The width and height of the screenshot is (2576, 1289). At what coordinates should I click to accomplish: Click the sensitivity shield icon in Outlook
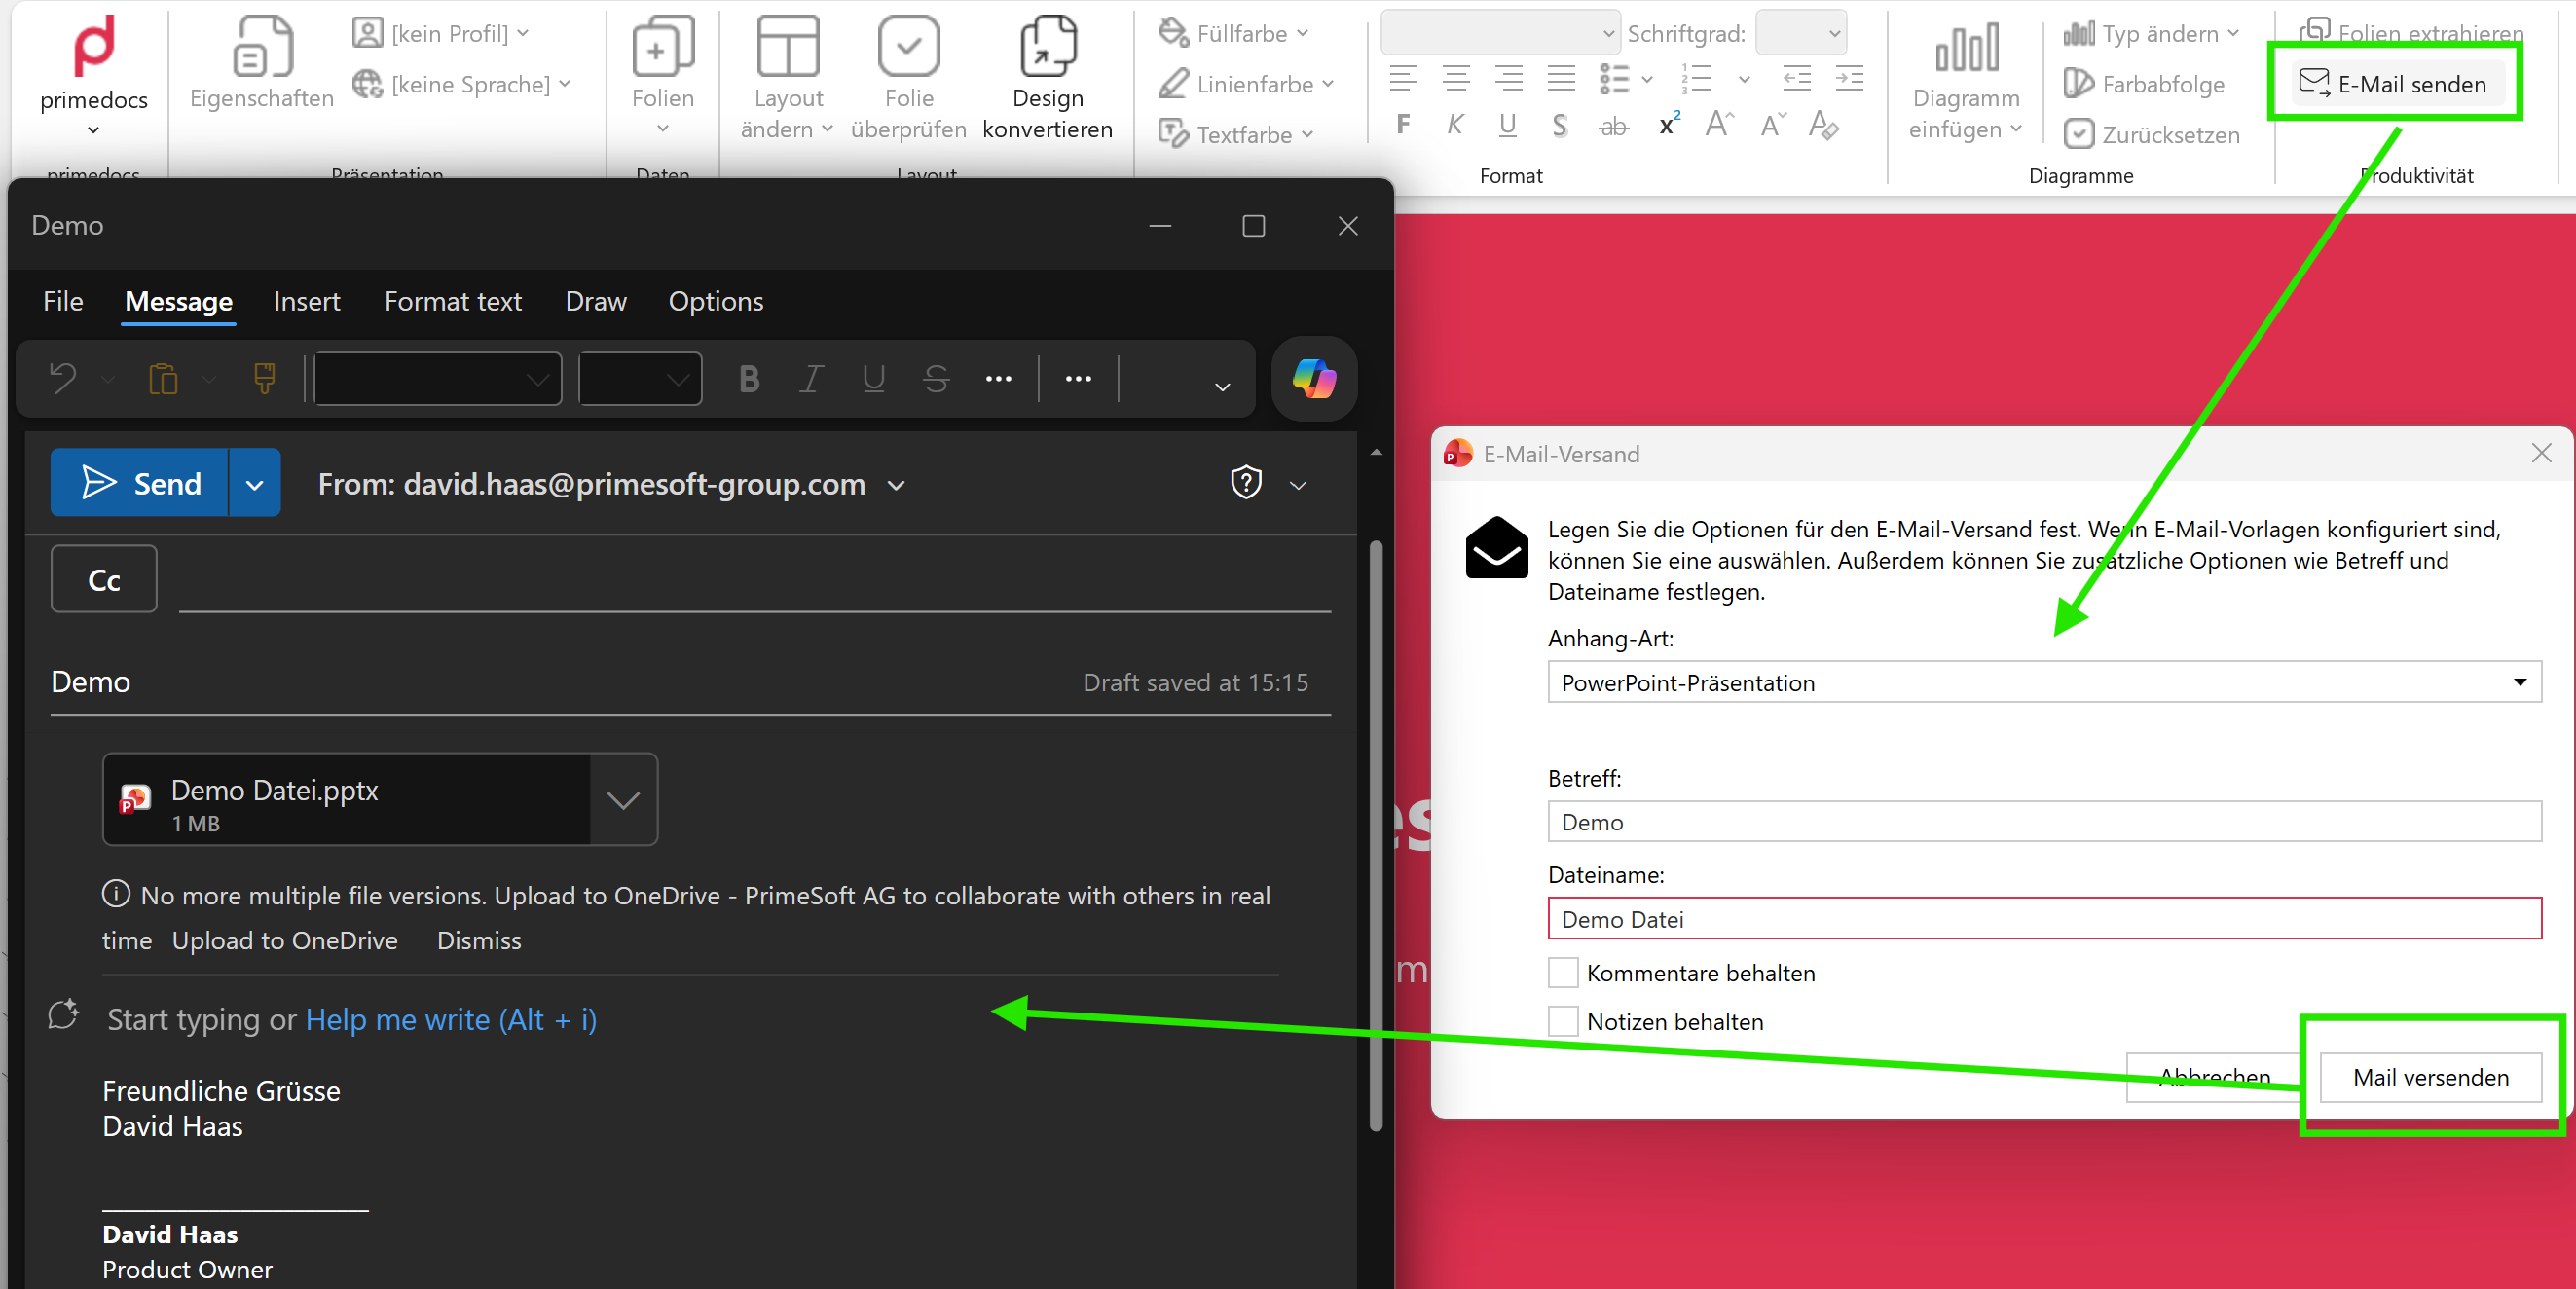coord(1246,483)
